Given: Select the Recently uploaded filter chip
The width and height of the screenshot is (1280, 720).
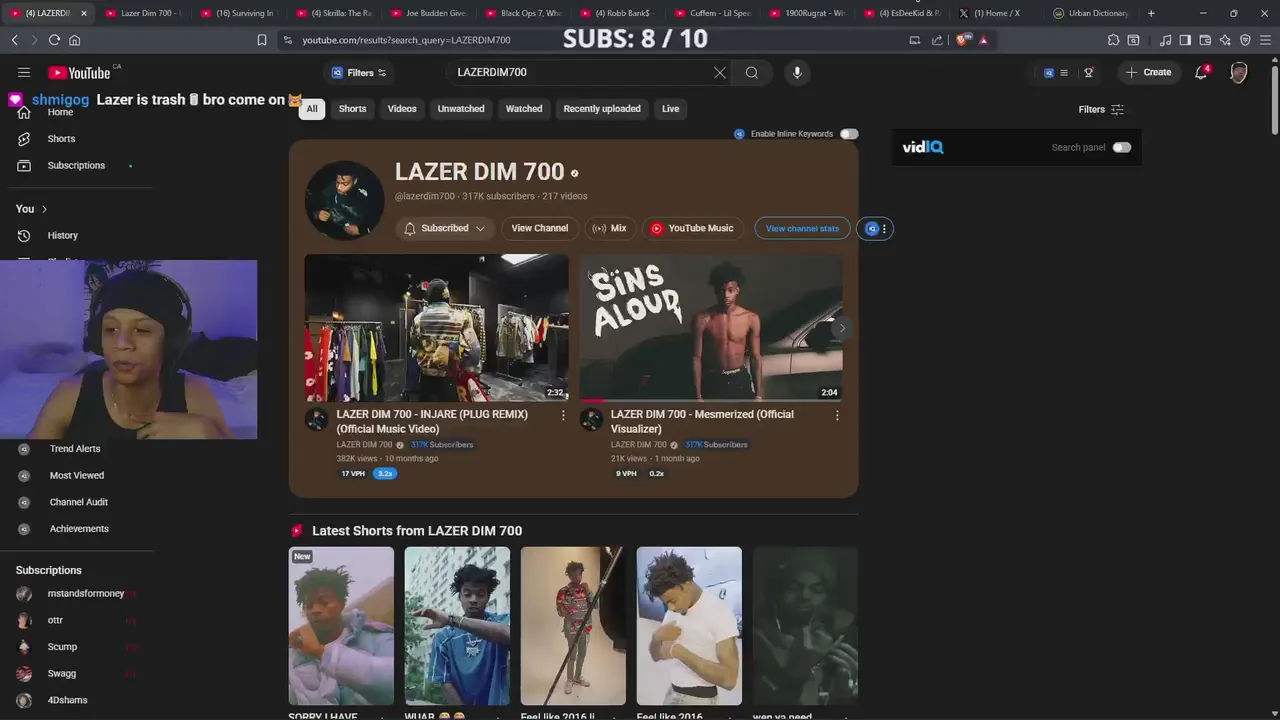Looking at the screenshot, I should click(x=602, y=109).
